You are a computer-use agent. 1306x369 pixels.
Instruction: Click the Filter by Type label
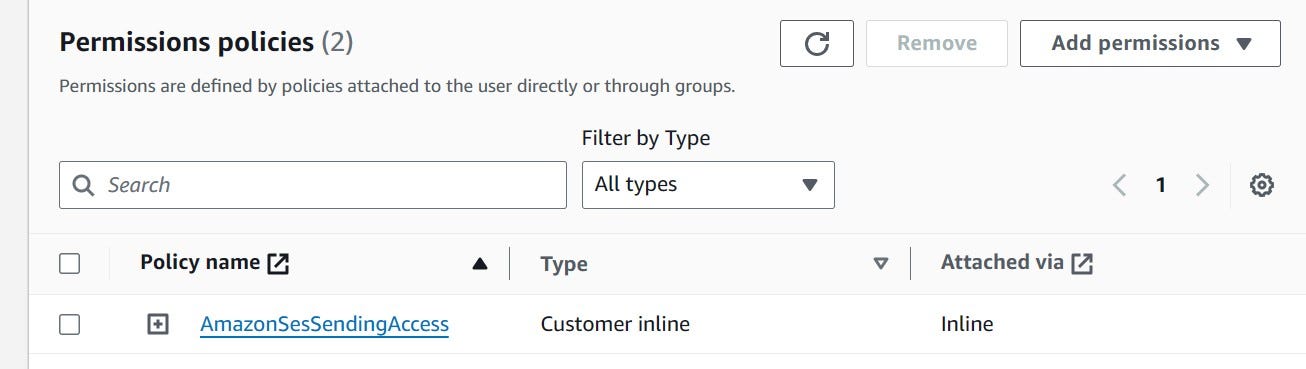pos(646,138)
